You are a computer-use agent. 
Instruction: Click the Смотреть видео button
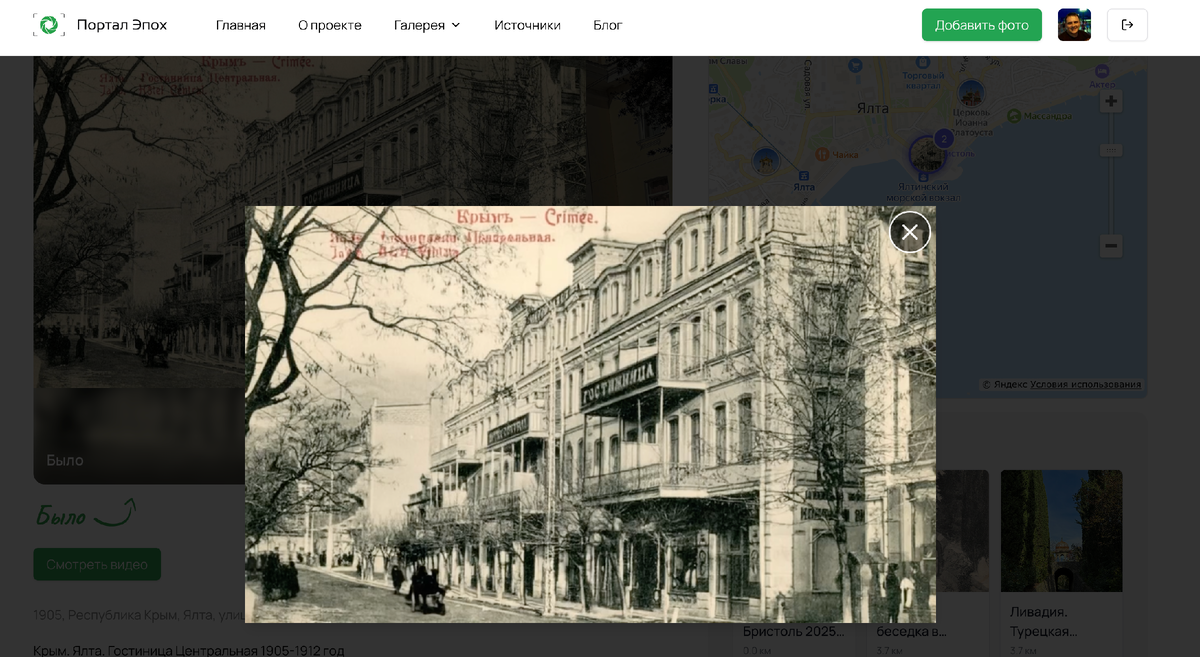click(97, 564)
